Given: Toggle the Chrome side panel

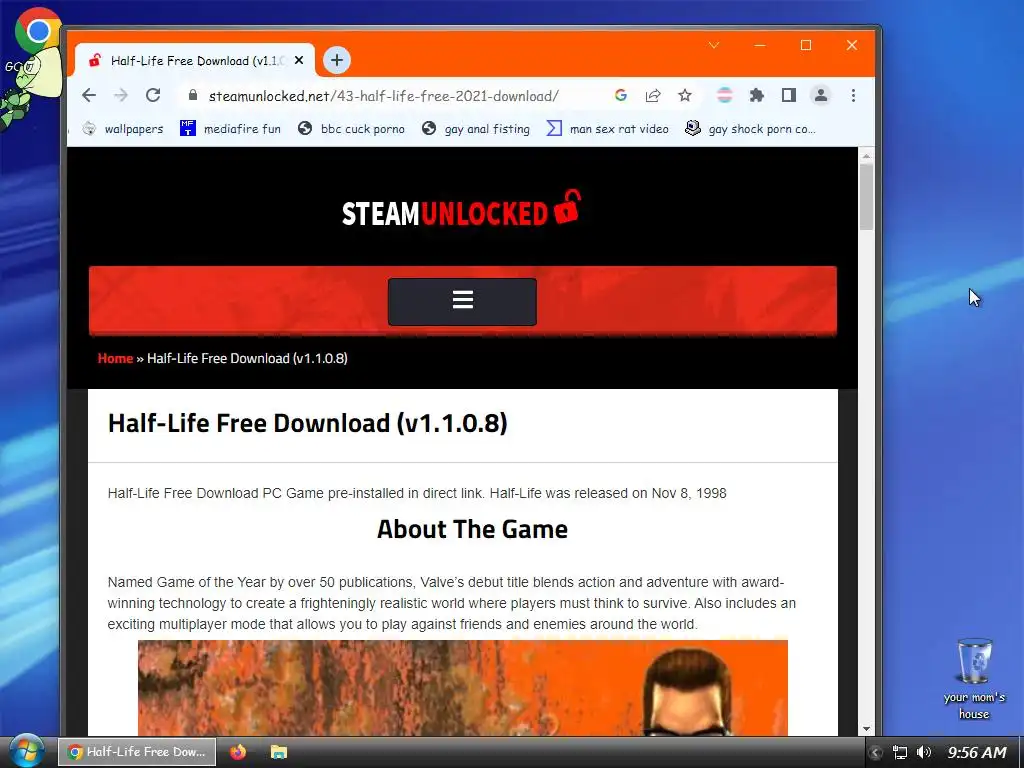Looking at the screenshot, I should [x=788, y=95].
